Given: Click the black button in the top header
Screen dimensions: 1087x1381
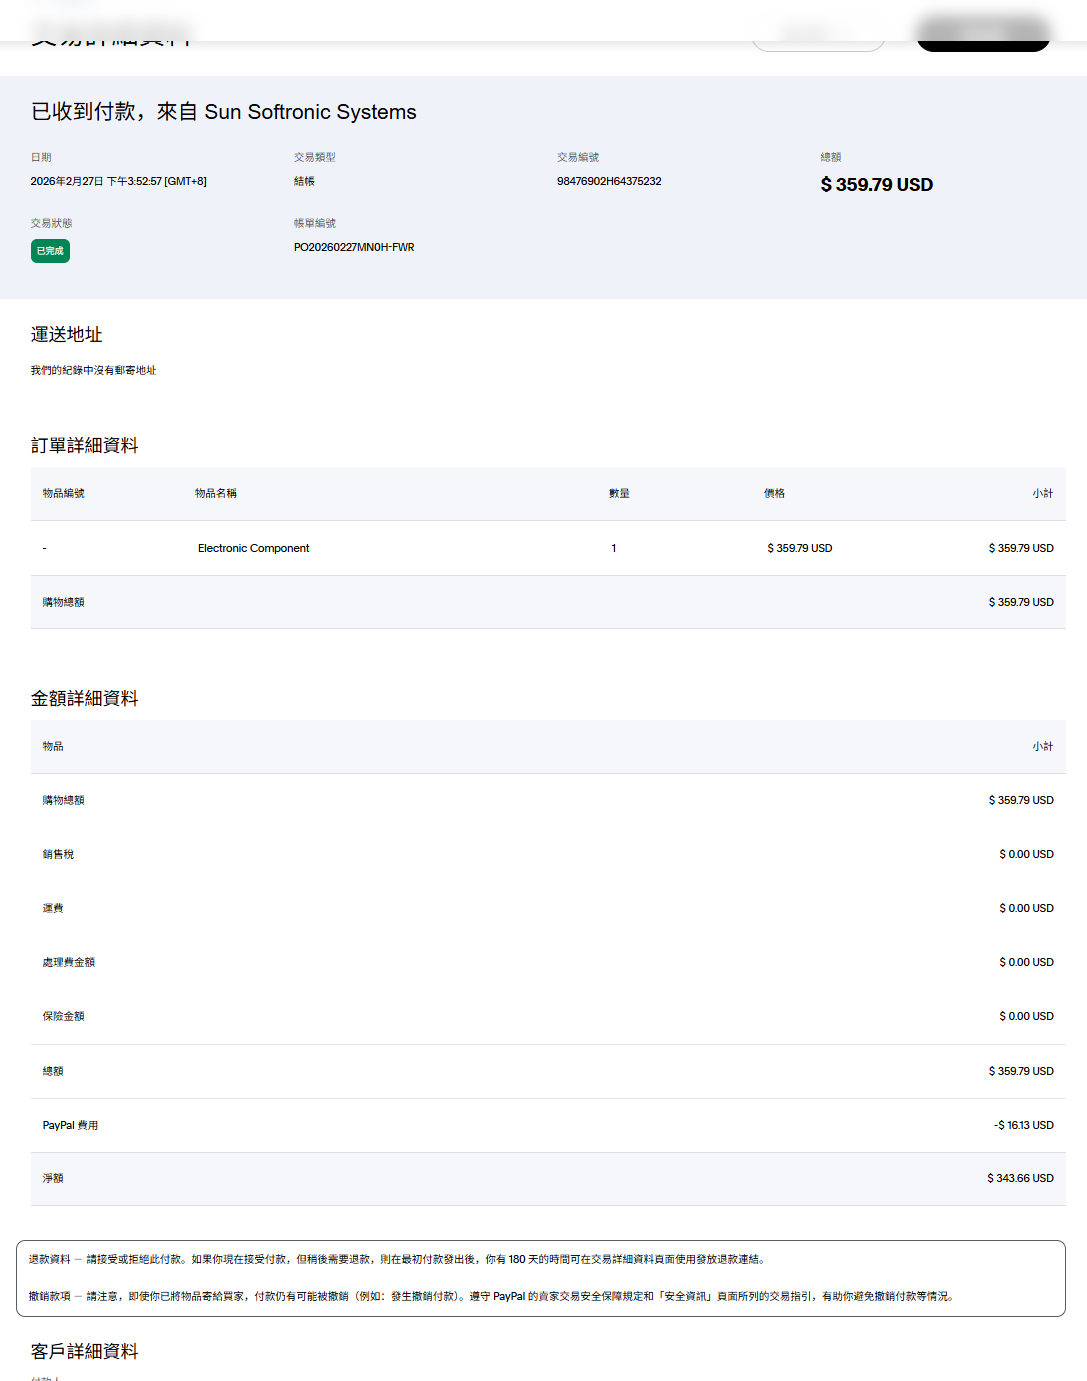Looking at the screenshot, I should click(x=982, y=35).
